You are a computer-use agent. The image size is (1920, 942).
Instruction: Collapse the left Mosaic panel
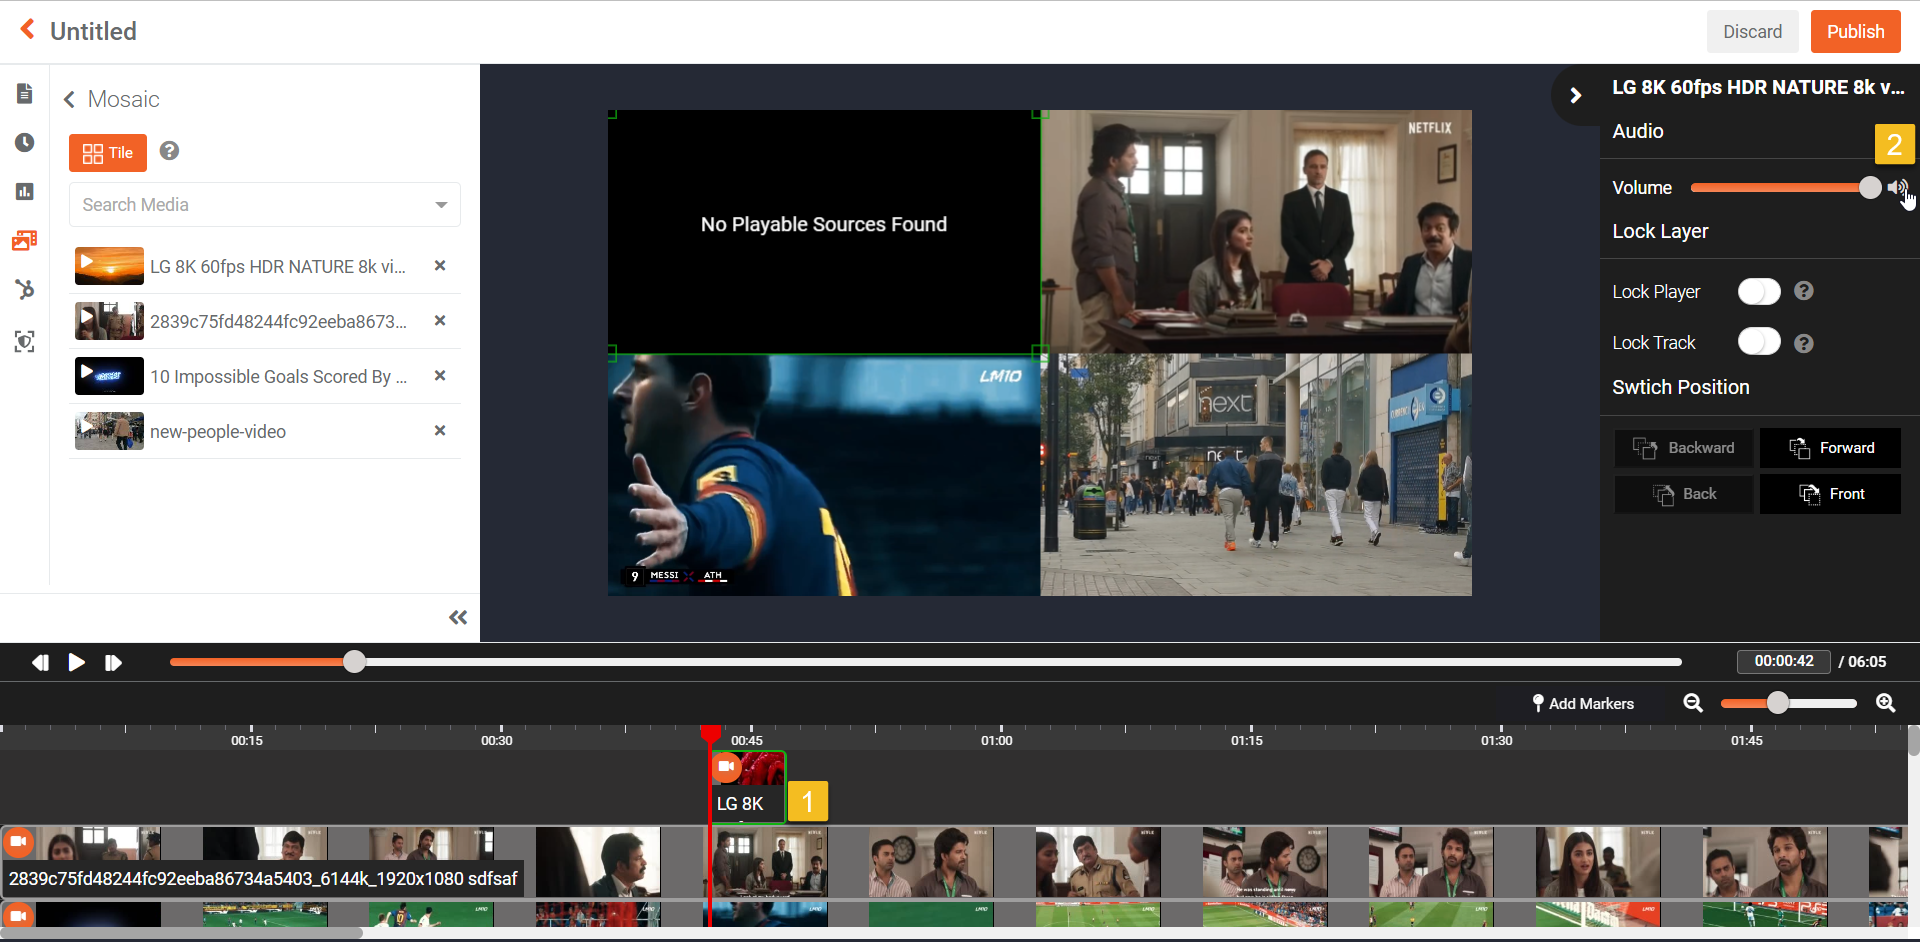(458, 618)
